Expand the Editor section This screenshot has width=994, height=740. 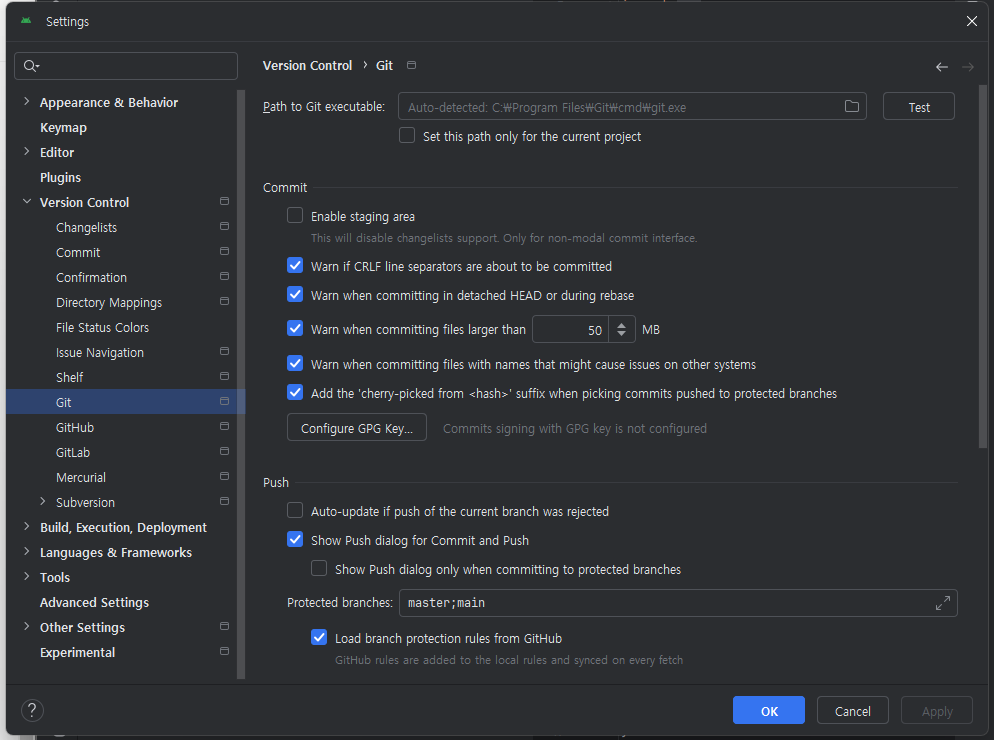coord(27,152)
